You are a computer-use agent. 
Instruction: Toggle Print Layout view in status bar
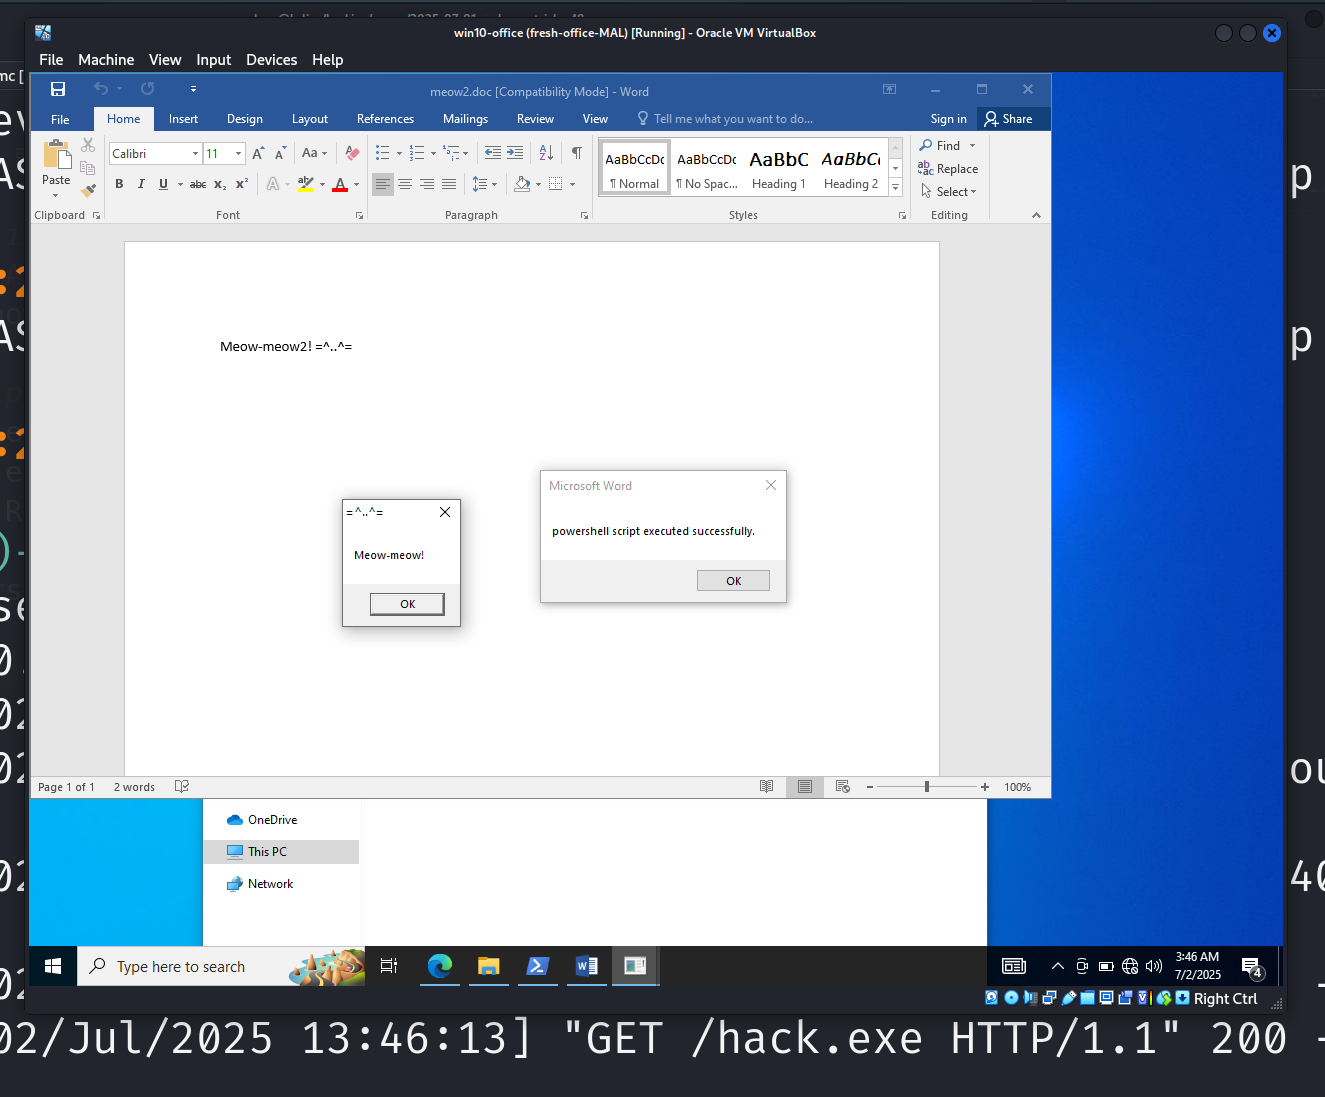804,787
